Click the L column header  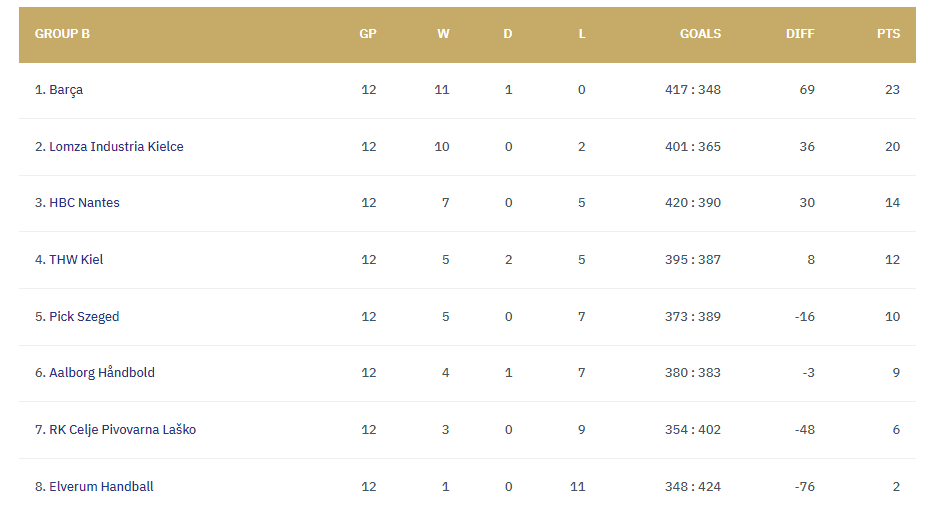[582, 34]
